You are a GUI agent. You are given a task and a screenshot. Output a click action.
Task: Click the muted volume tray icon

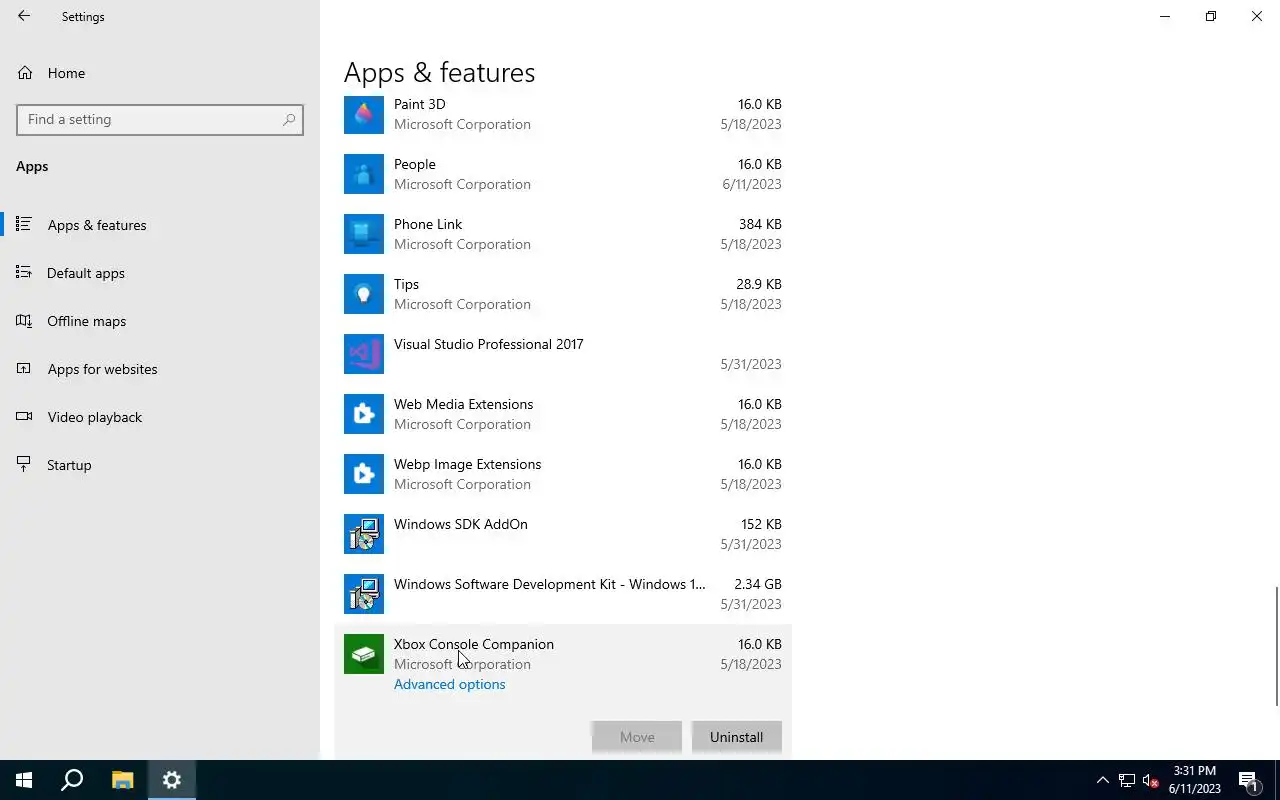[1150, 780]
